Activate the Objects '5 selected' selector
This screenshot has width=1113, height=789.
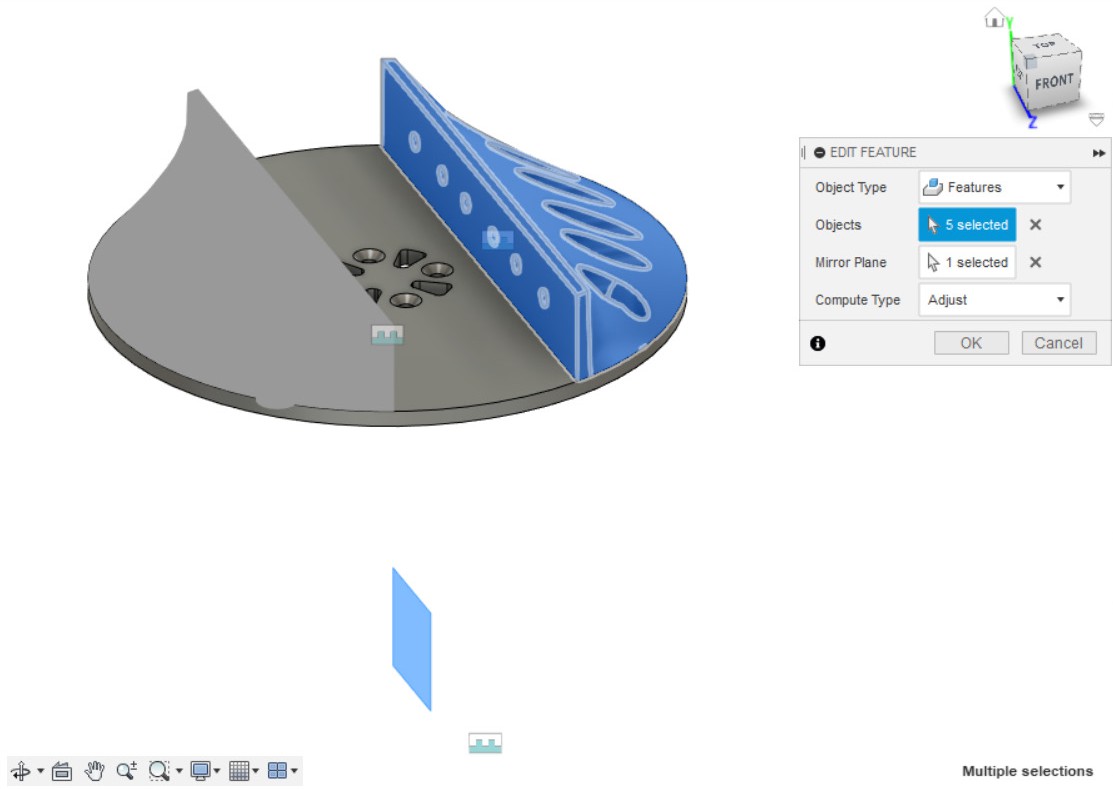(x=967, y=225)
